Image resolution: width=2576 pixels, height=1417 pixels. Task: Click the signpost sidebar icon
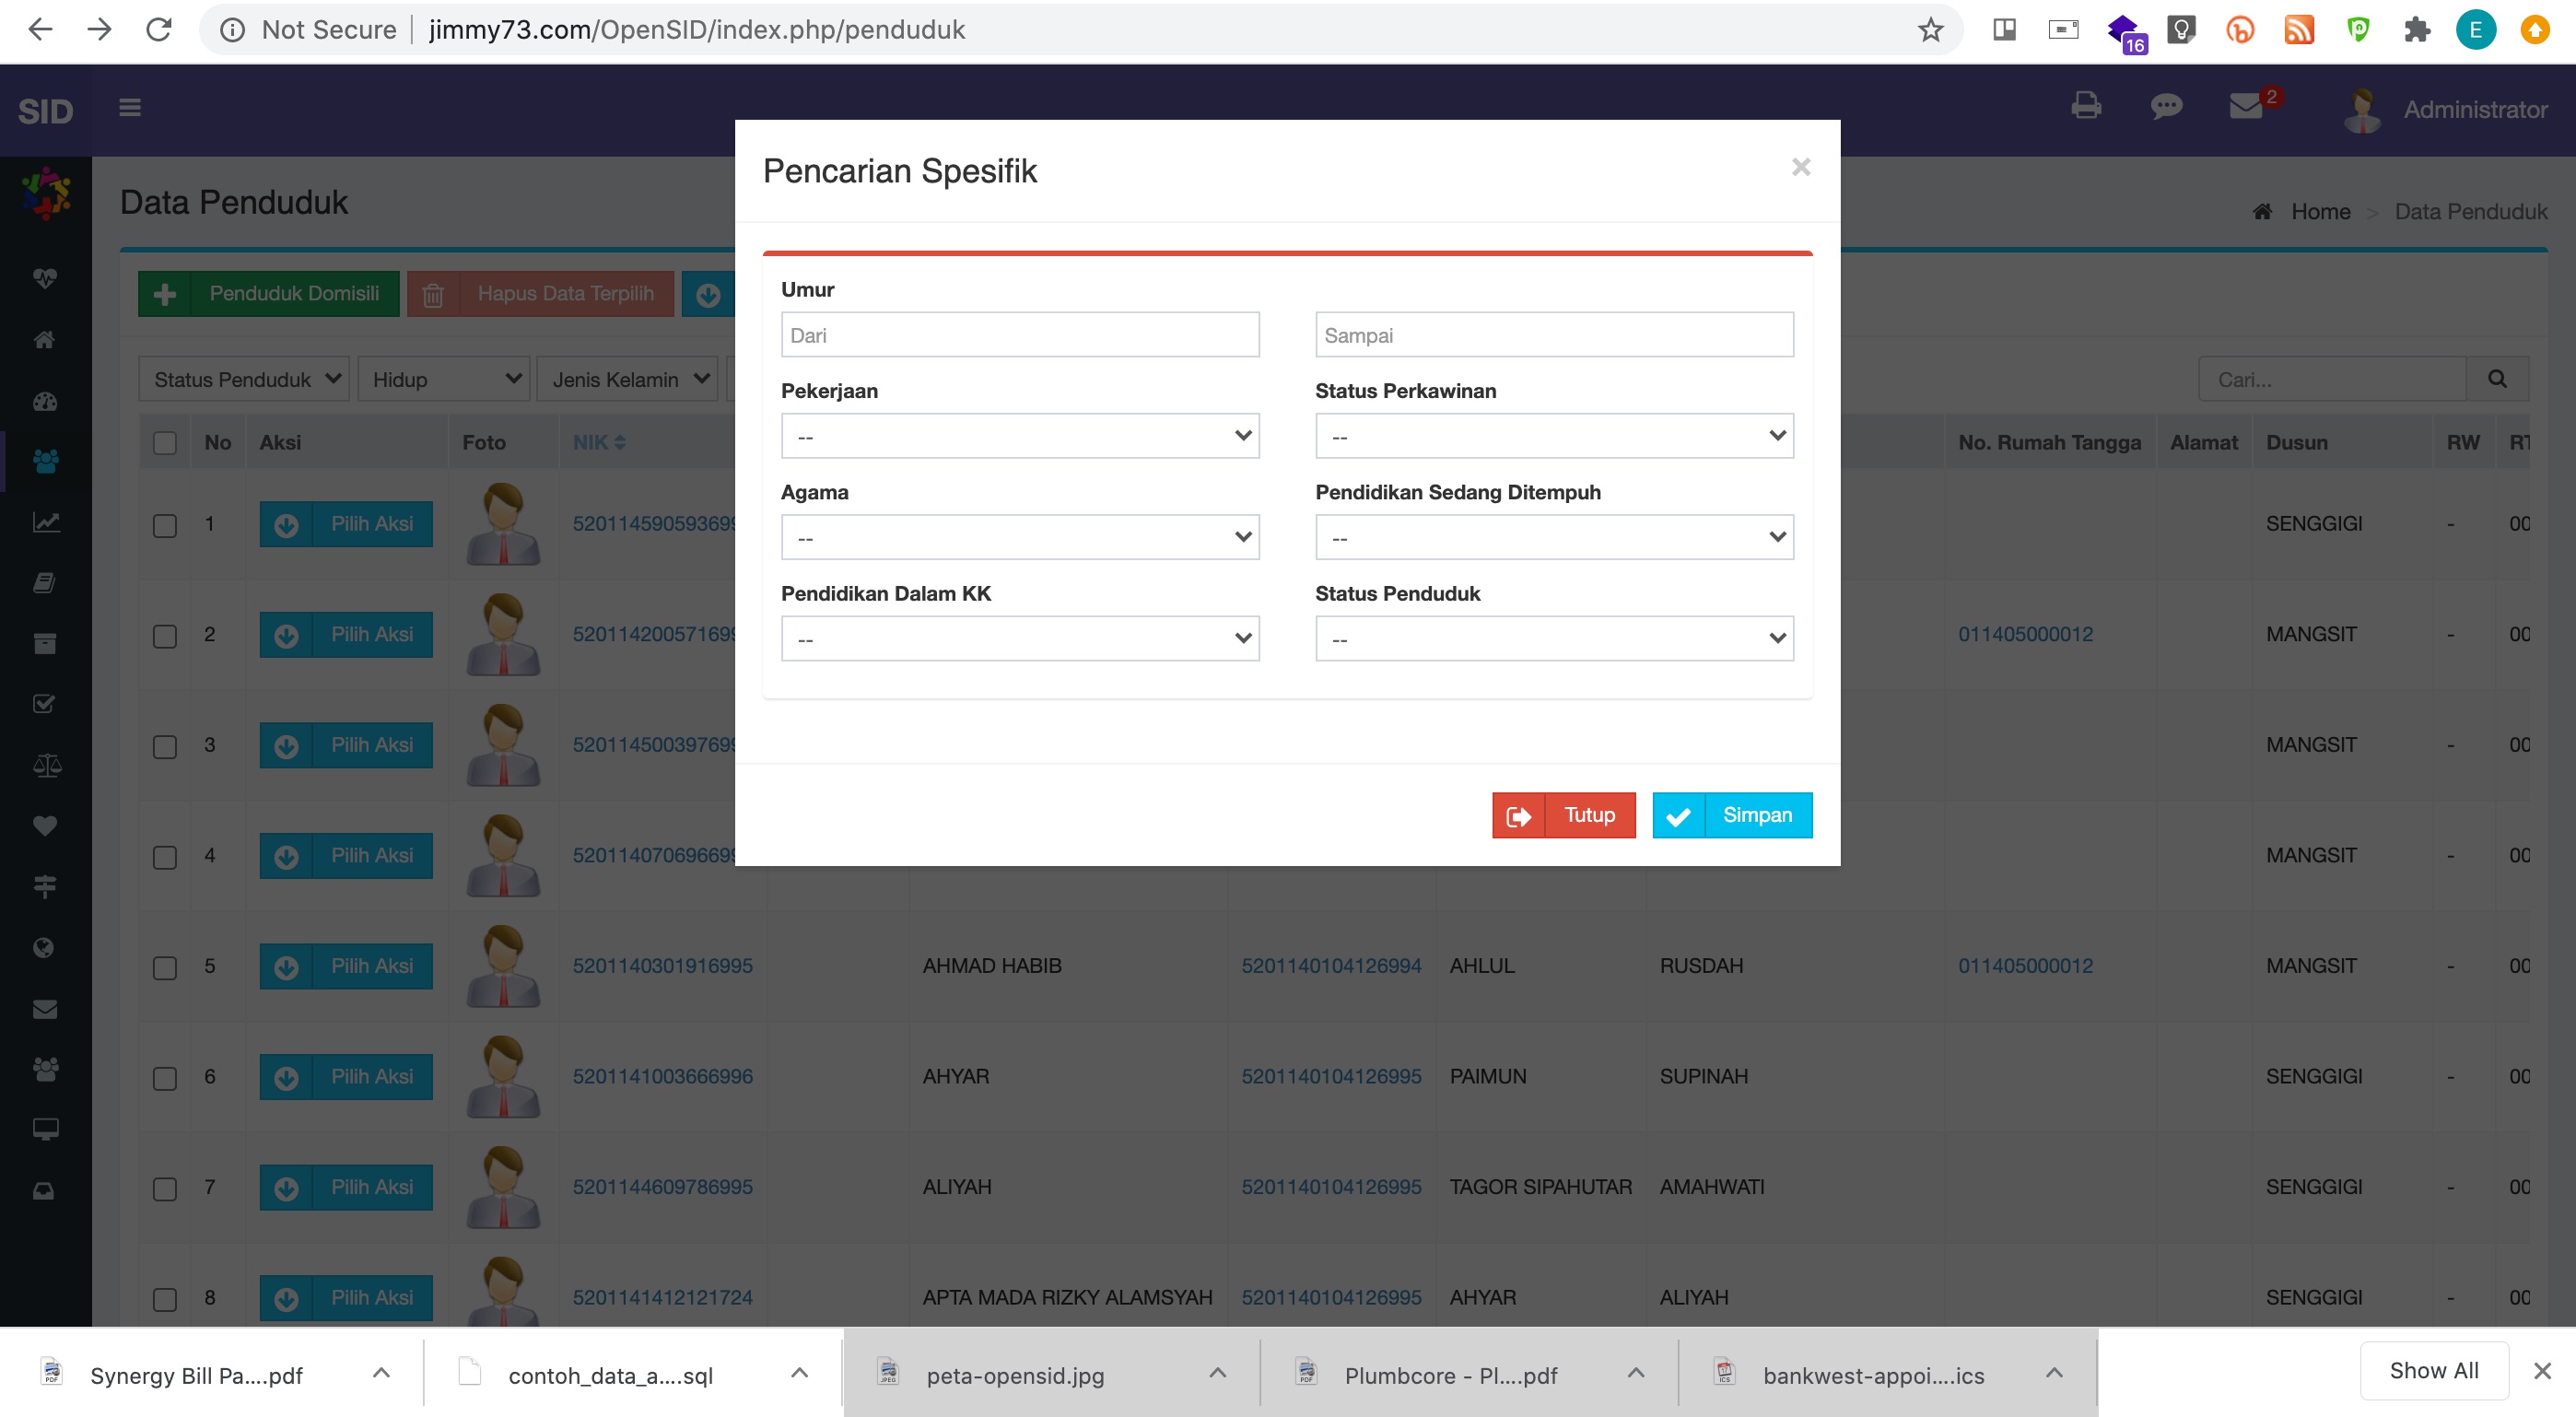point(45,886)
